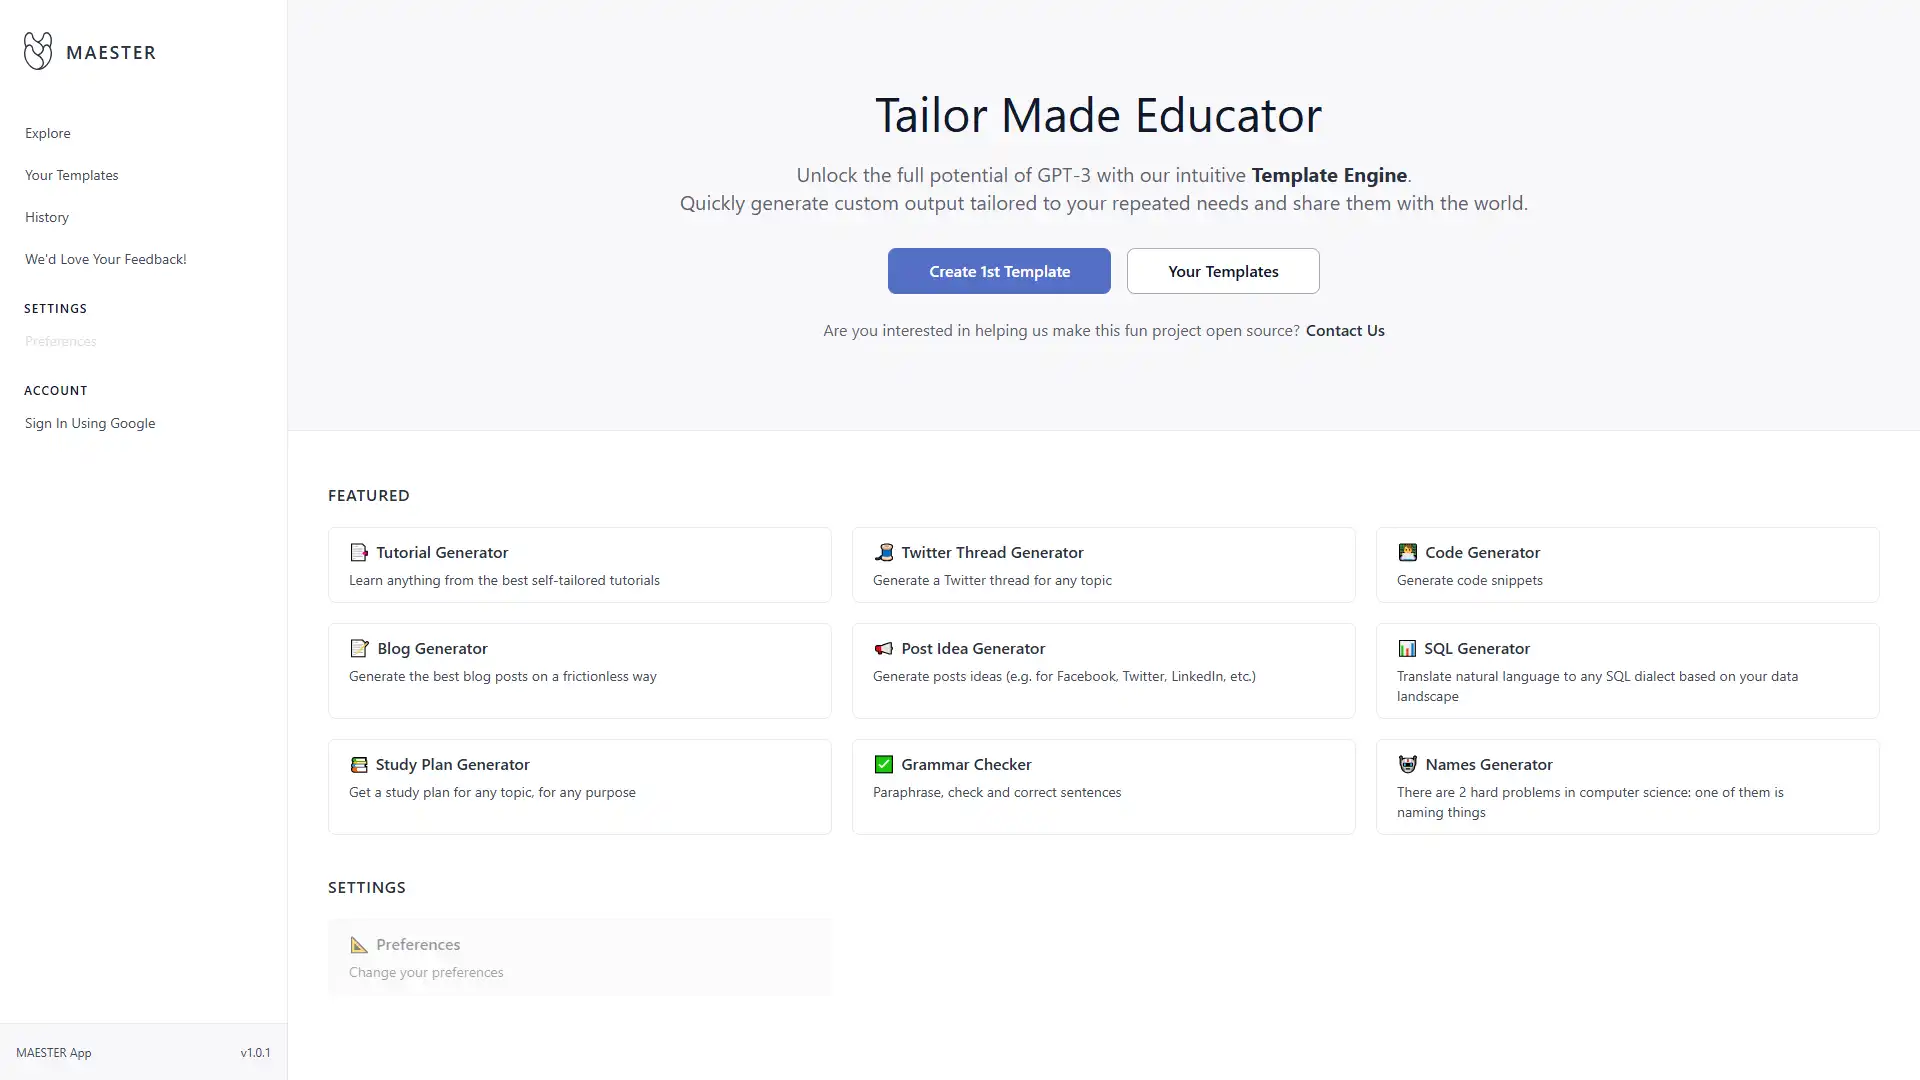Click the Create 1st Template button
The width and height of the screenshot is (1920, 1080).
[1000, 270]
